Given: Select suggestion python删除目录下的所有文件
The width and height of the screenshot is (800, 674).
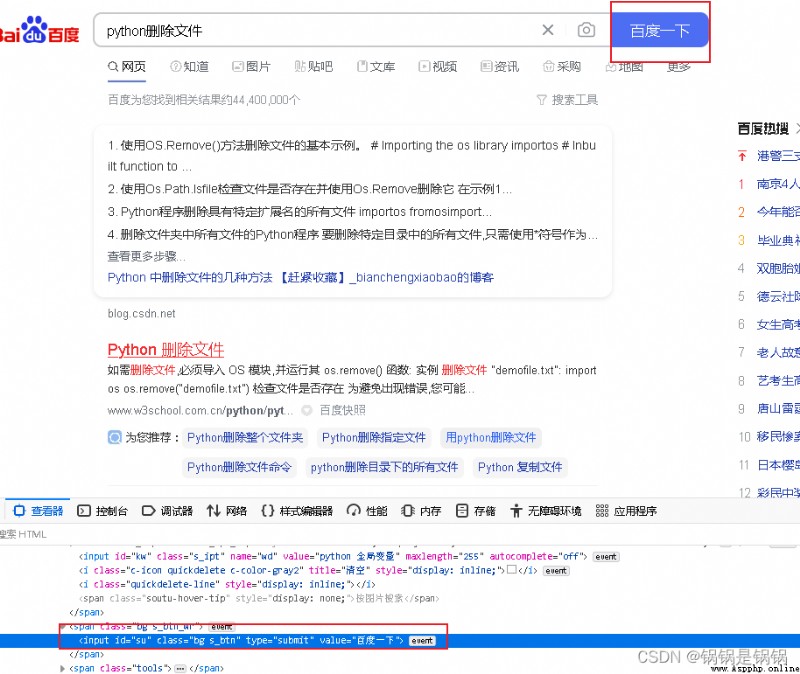Looking at the screenshot, I should coord(384,467).
